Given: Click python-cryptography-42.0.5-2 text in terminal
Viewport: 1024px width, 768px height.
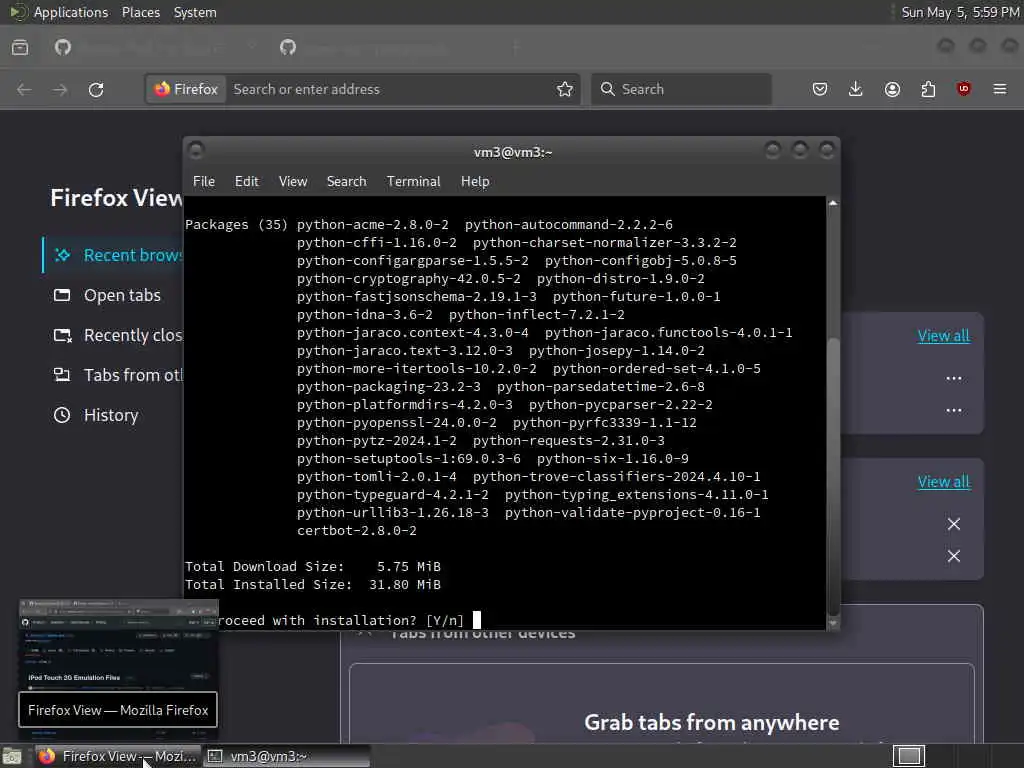Looking at the screenshot, I should coord(409,279).
